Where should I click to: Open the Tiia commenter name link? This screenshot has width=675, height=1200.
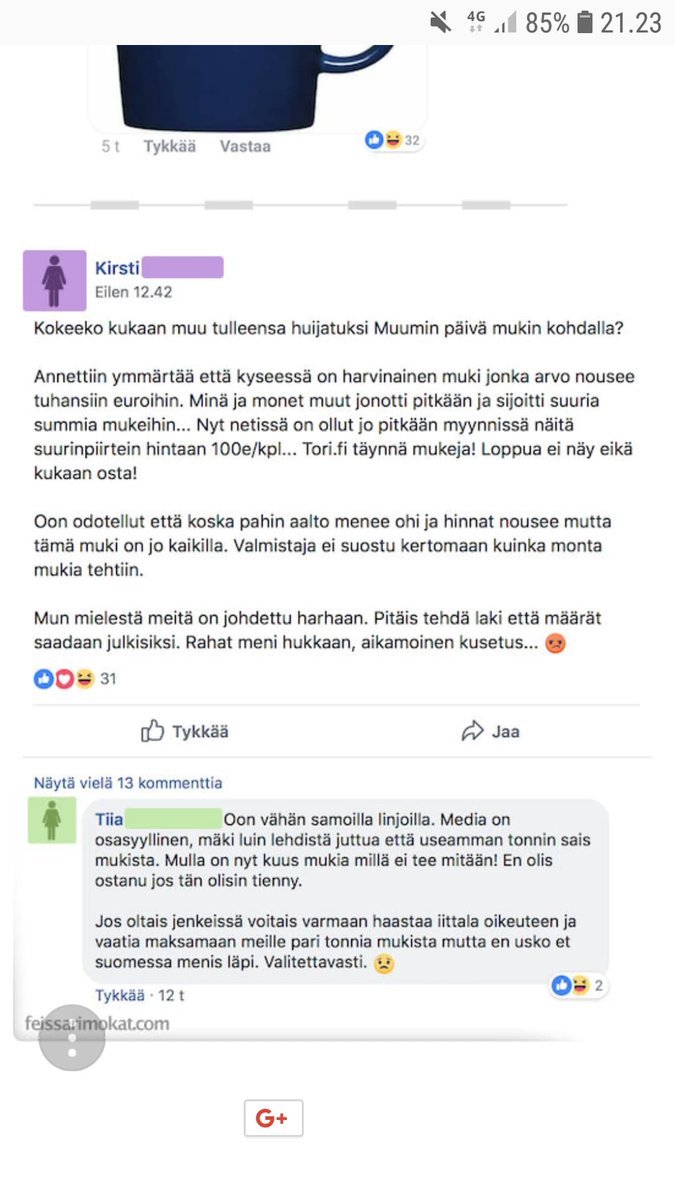109,819
